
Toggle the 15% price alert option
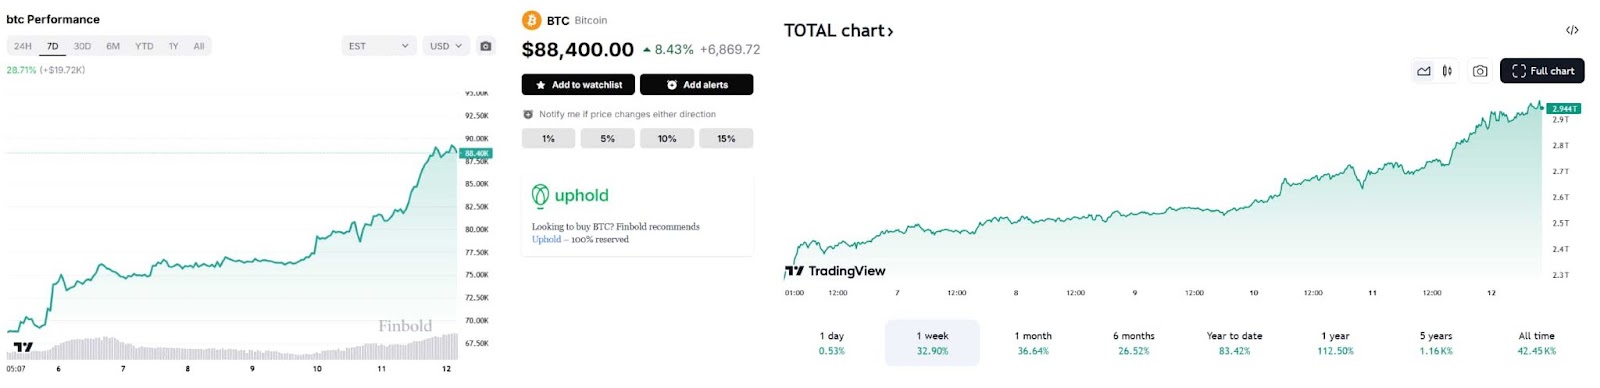tap(726, 139)
